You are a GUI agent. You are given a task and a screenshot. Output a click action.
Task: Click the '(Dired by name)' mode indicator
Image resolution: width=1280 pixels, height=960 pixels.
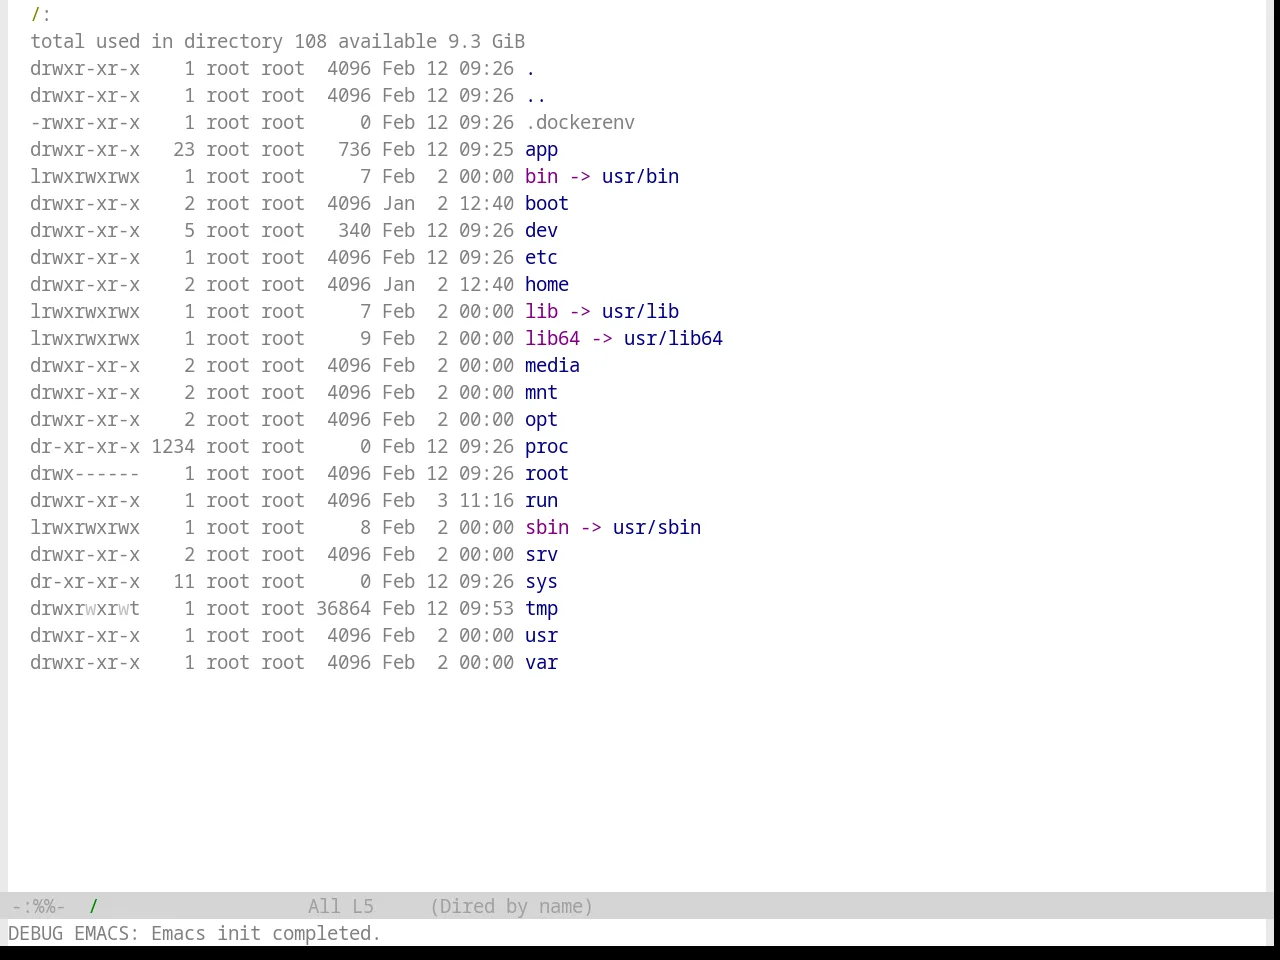pos(511,907)
